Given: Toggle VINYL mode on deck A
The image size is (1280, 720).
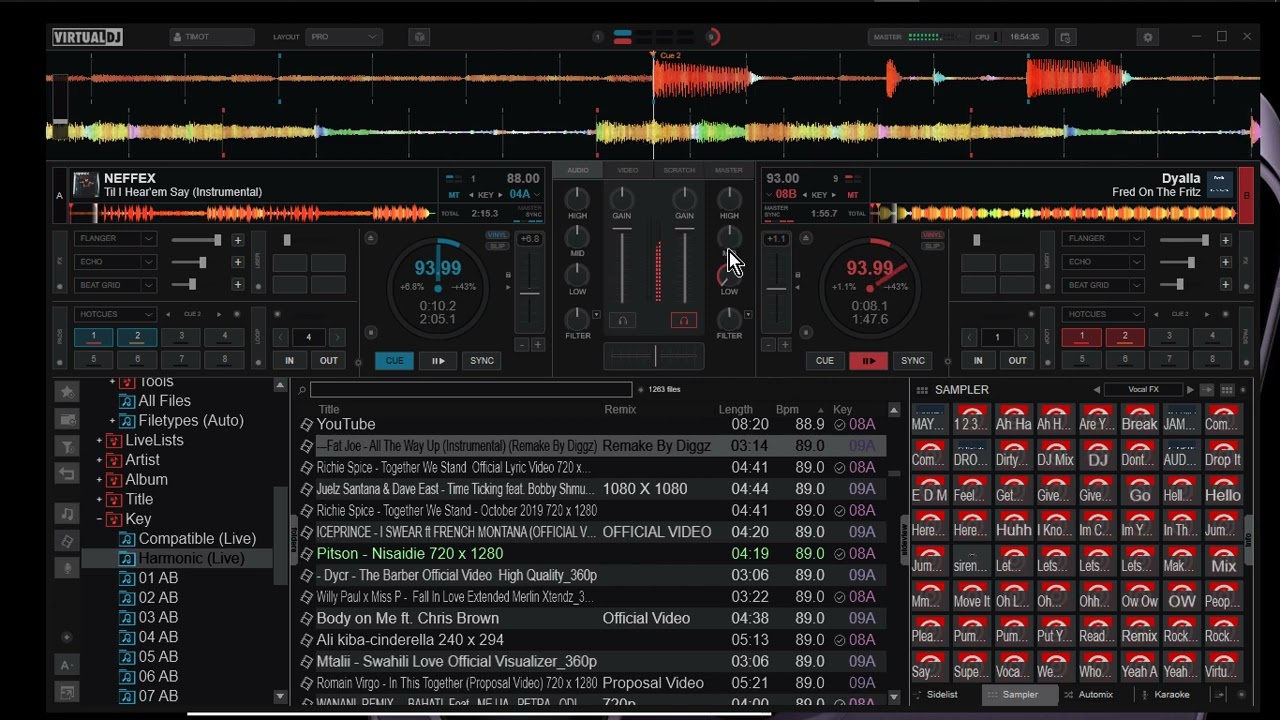Looking at the screenshot, I should [497, 235].
